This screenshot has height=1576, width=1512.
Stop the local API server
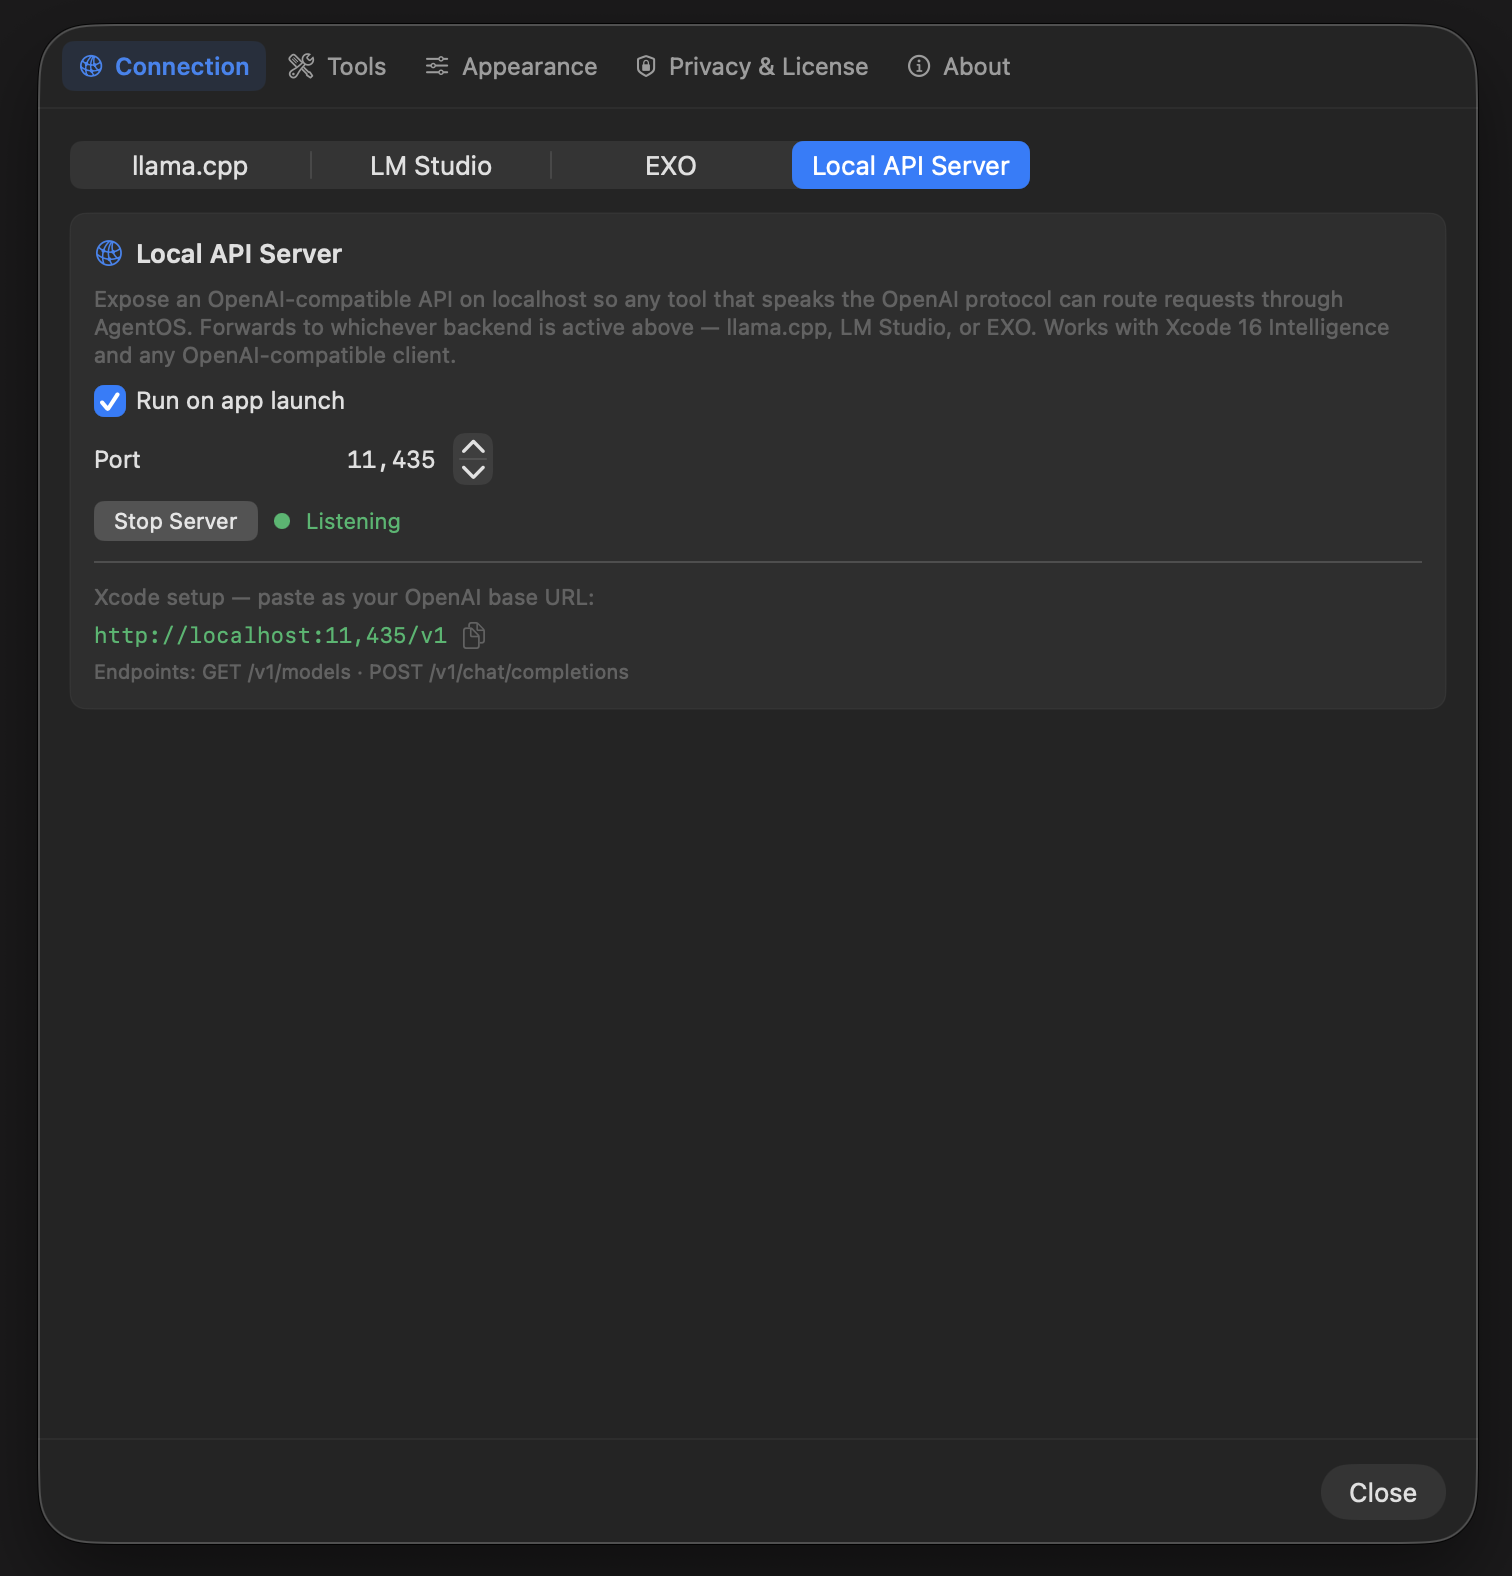pos(176,521)
